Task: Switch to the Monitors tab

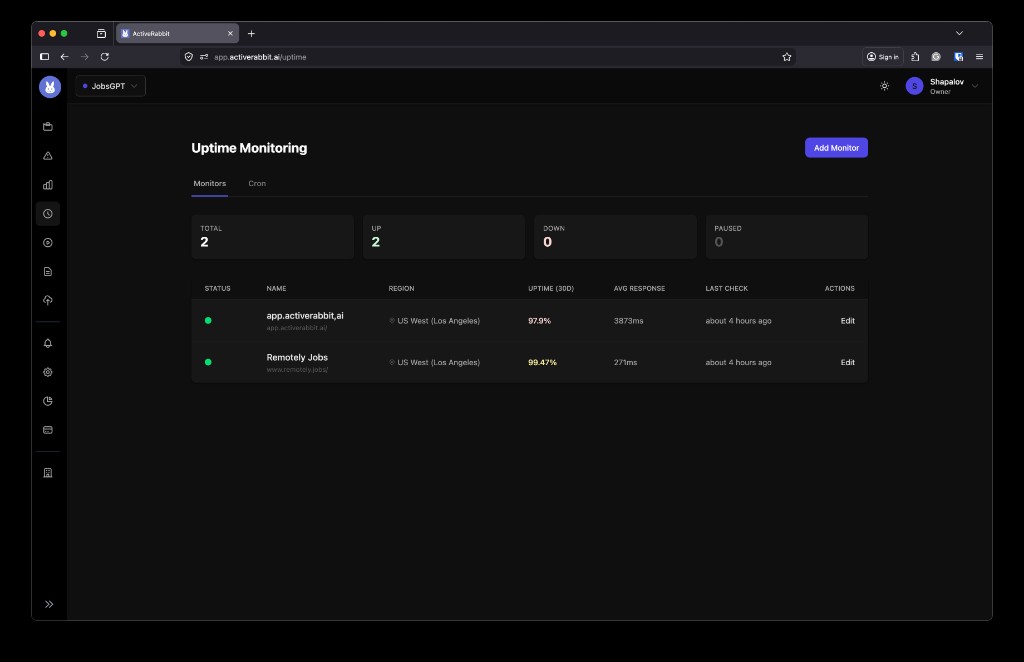Action: click(210, 183)
